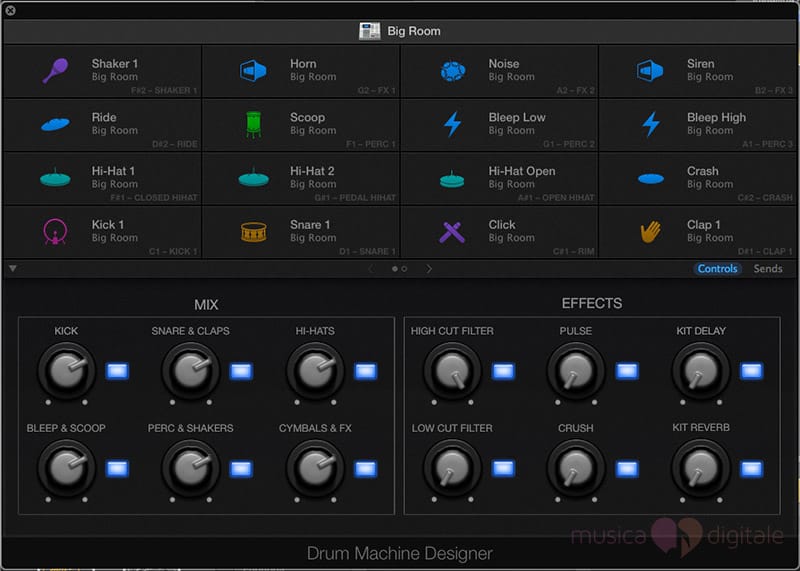Click the Bleep Low lightning icon
This screenshot has width=800, height=571.
pyautogui.click(x=453, y=124)
